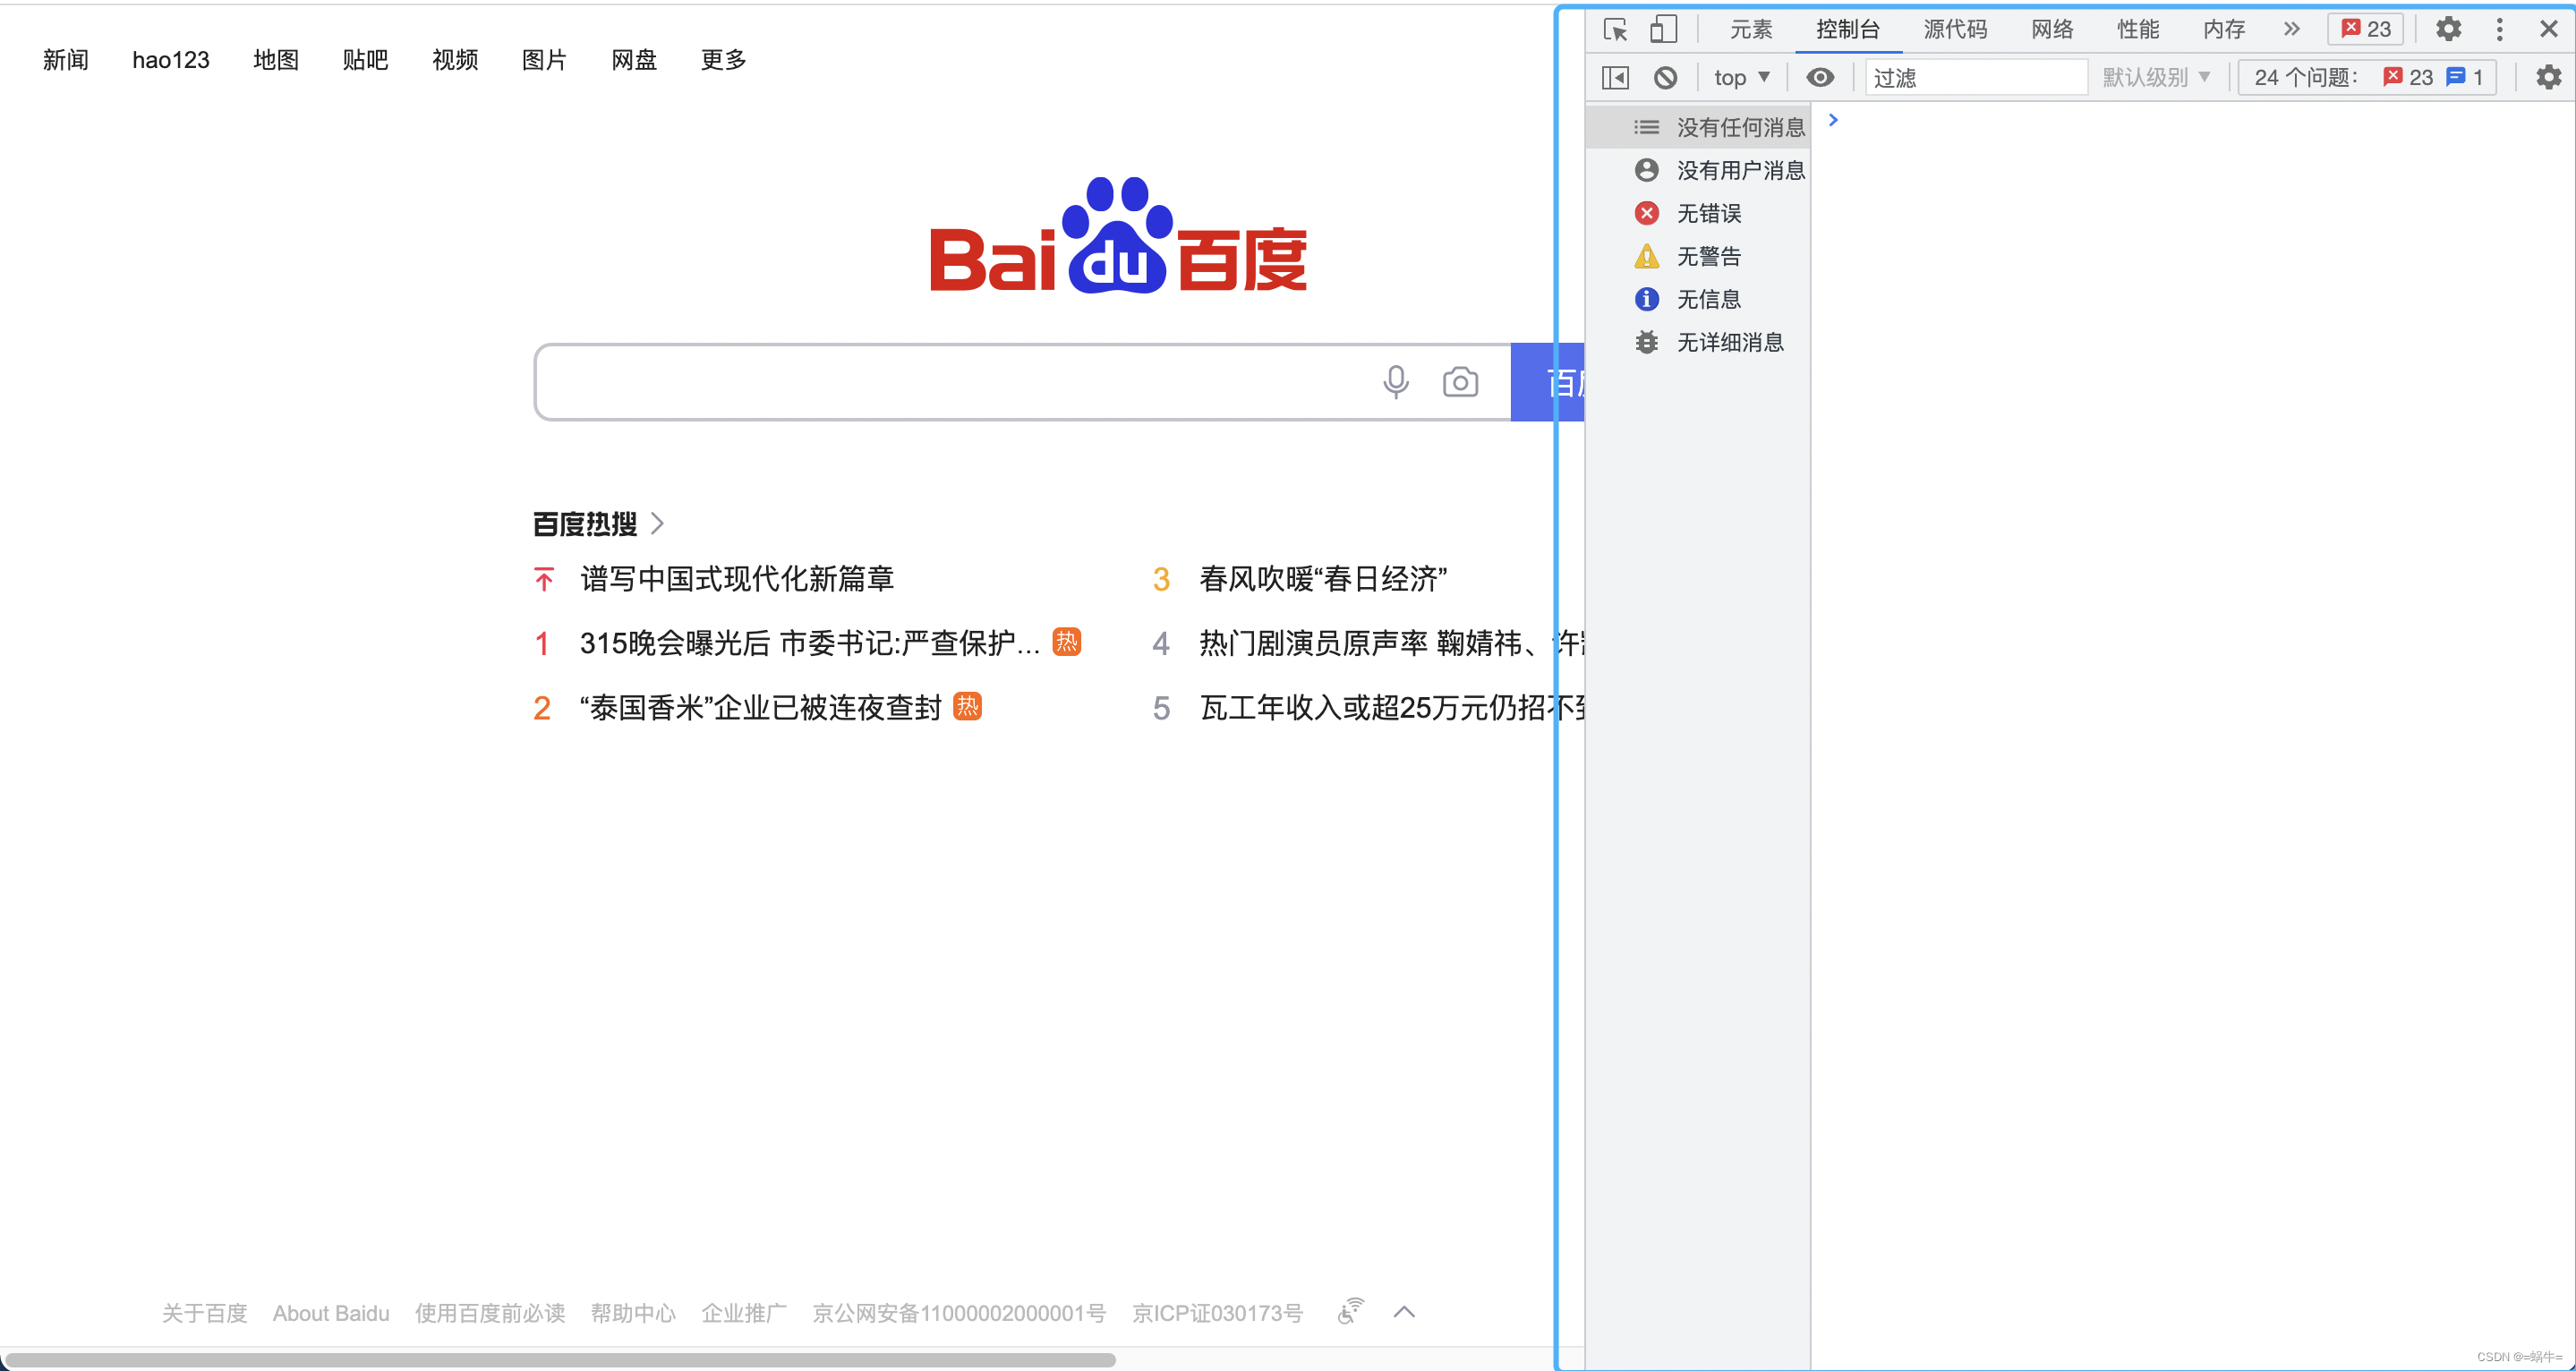This screenshot has height=1371, width=2576.
Task: Select 'No user messages' sidebar entry
Action: click(1698, 170)
